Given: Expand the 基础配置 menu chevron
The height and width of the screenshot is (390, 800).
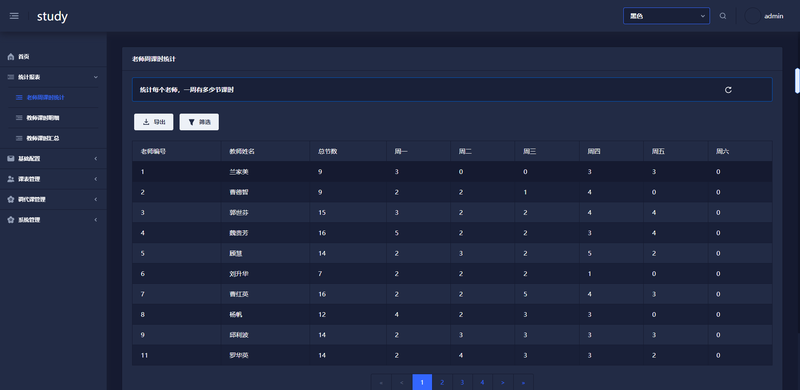Looking at the screenshot, I should (95, 159).
